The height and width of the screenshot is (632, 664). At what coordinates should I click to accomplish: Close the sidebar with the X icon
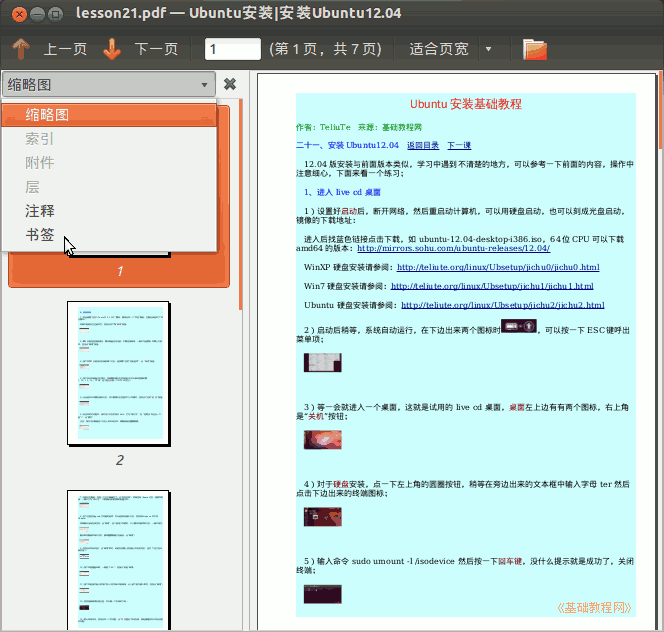click(230, 84)
